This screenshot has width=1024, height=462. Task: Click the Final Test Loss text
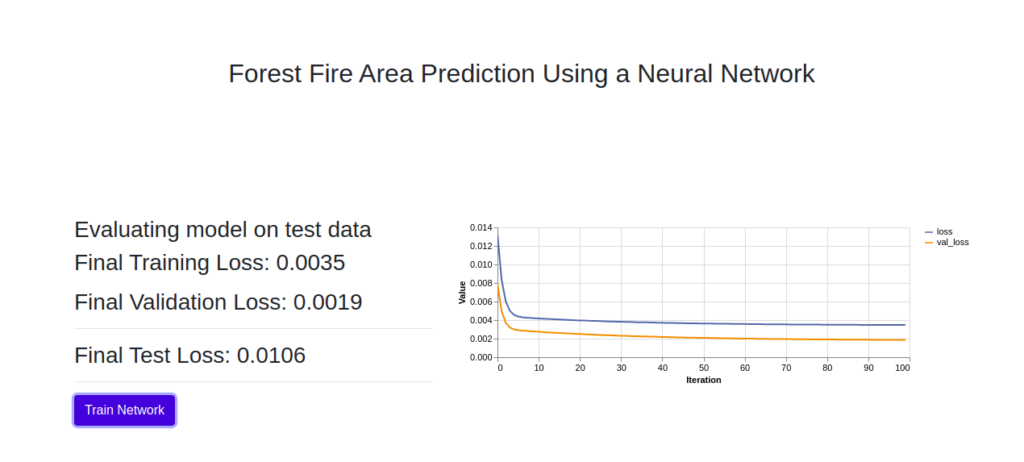[190, 355]
